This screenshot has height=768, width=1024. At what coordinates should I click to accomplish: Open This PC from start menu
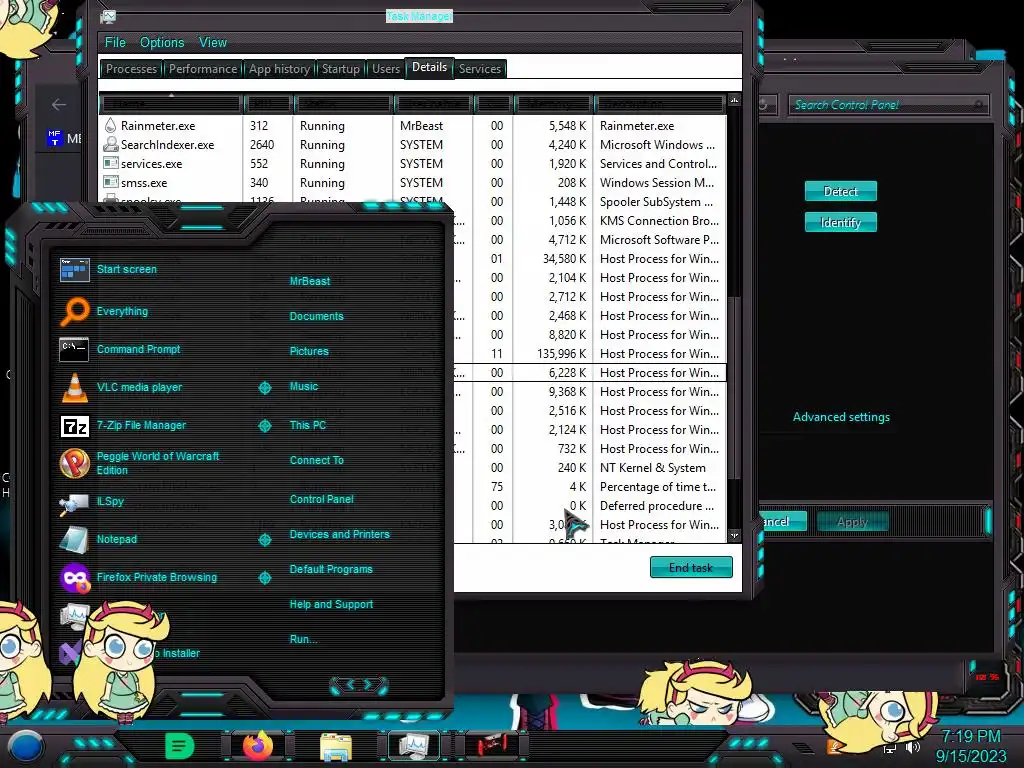(x=308, y=424)
